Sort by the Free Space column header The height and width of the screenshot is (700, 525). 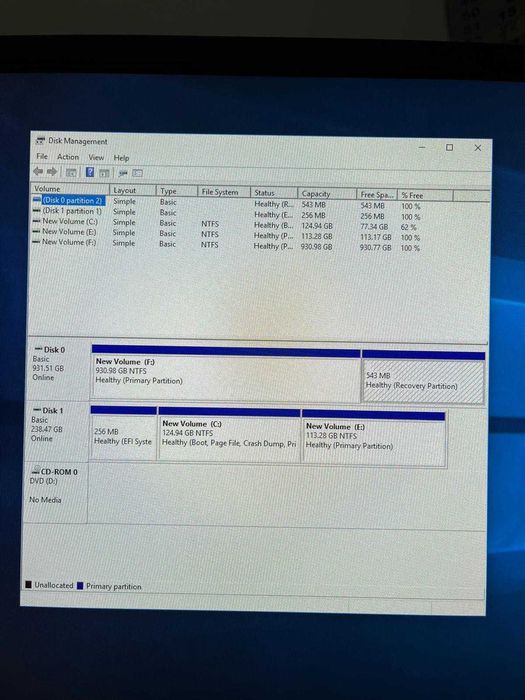[377, 195]
